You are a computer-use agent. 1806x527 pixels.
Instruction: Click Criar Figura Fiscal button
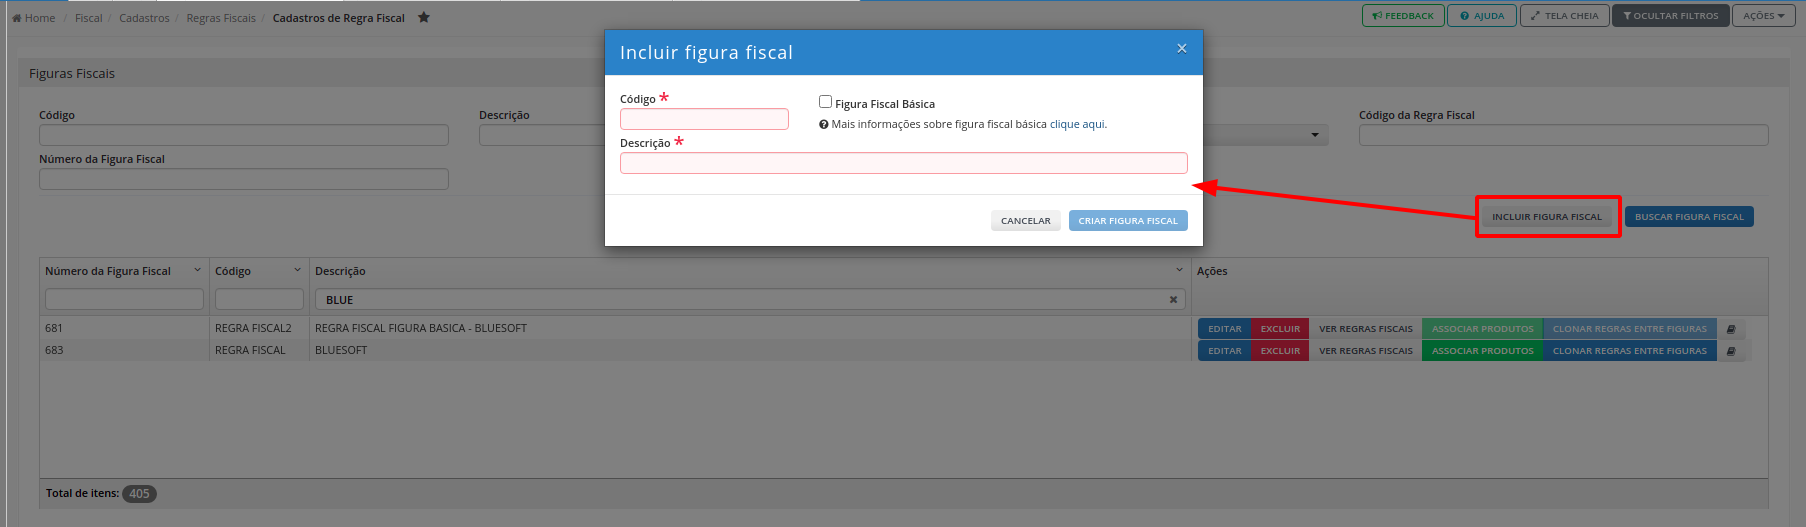click(x=1127, y=221)
